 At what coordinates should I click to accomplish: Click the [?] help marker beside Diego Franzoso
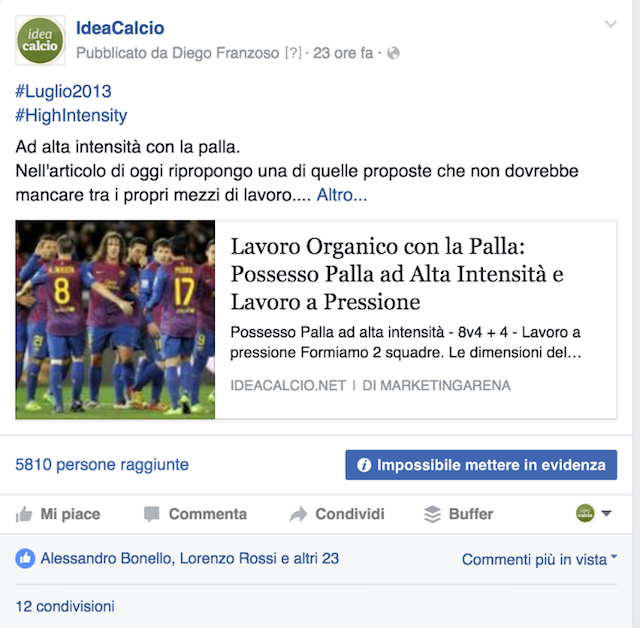(x=293, y=53)
